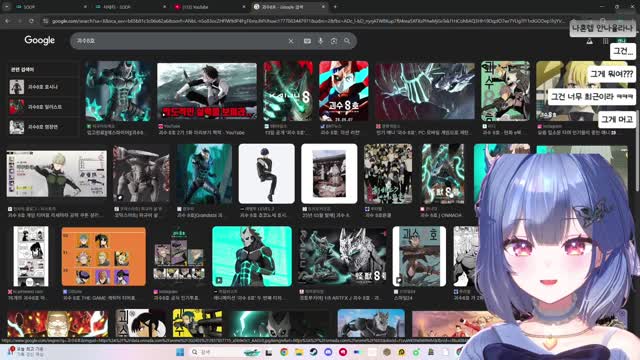640x360 pixels.
Task: Close the first SOOP tab
Action: [85, 7]
